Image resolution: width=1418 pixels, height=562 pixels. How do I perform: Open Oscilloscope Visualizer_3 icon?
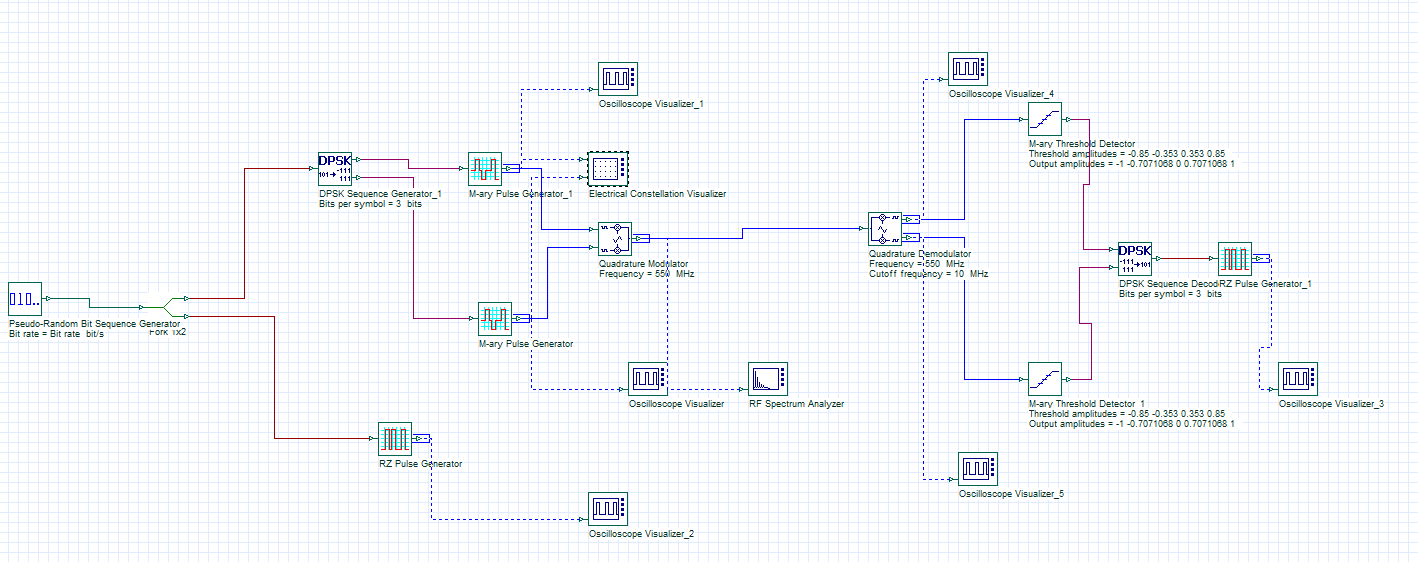[1298, 378]
